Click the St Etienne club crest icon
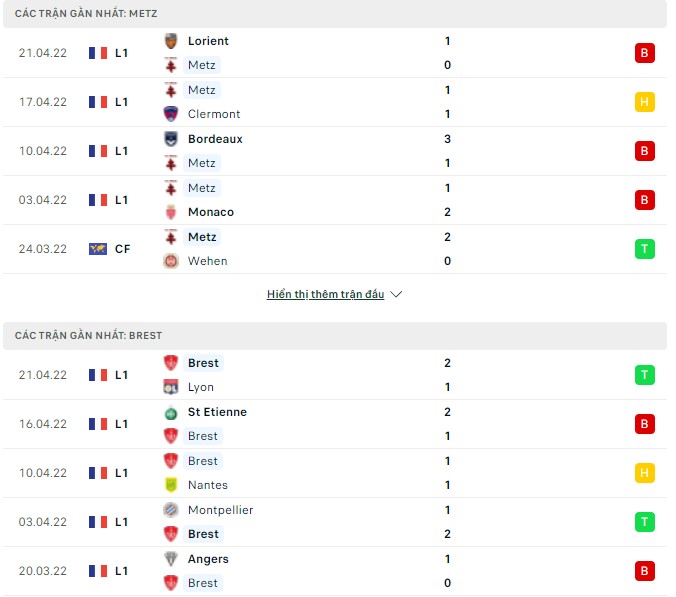 click(171, 412)
